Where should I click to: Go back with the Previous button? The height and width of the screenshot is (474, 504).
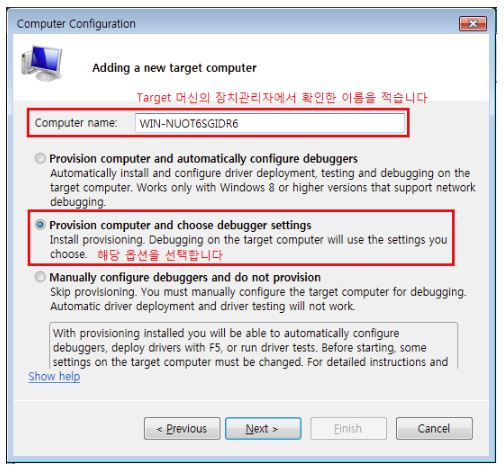tap(182, 429)
